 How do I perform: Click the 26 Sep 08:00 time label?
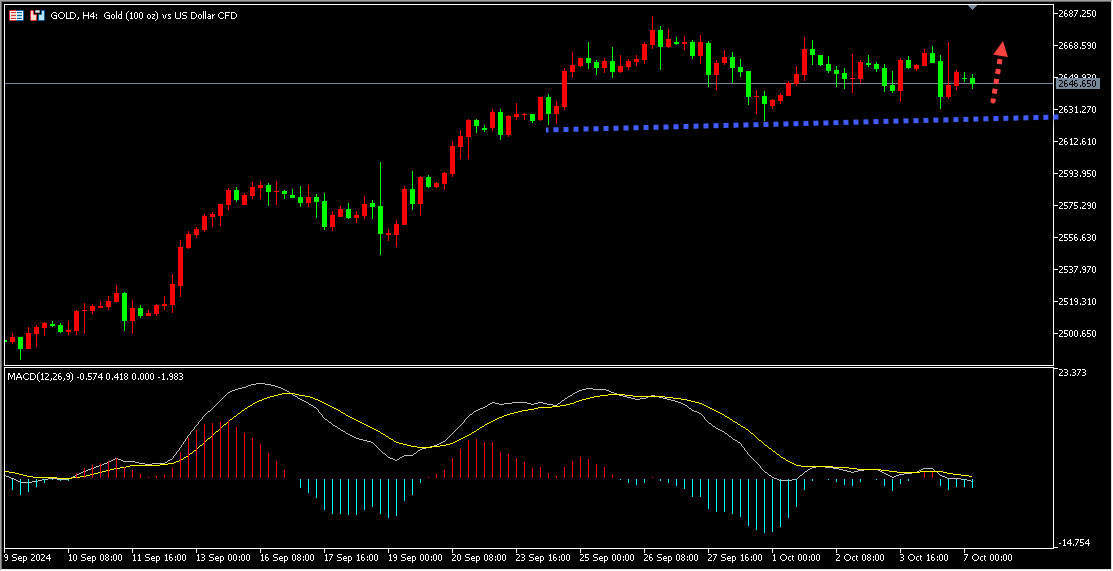[671, 558]
